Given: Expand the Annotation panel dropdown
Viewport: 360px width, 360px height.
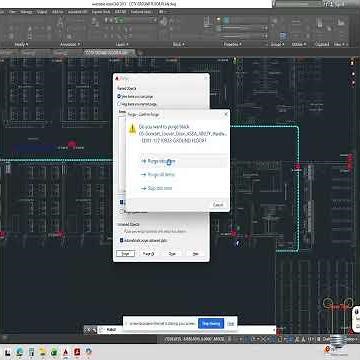Looking at the screenshot, I should pyautogui.click(x=70, y=44).
